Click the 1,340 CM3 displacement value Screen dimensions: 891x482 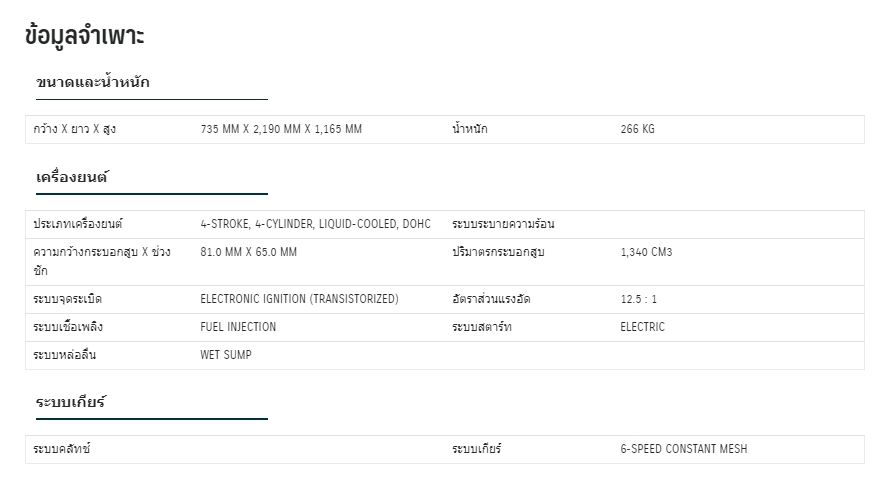pos(646,252)
